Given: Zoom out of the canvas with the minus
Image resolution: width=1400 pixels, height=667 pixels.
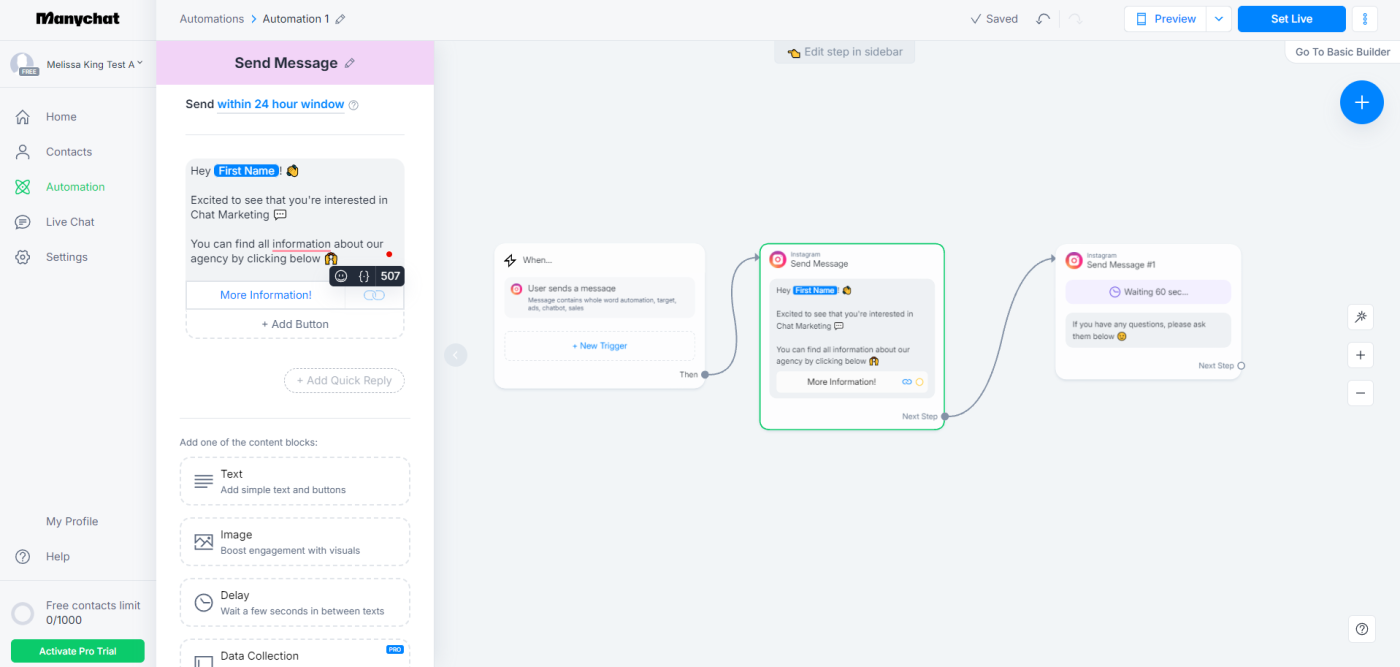Looking at the screenshot, I should pos(1360,393).
